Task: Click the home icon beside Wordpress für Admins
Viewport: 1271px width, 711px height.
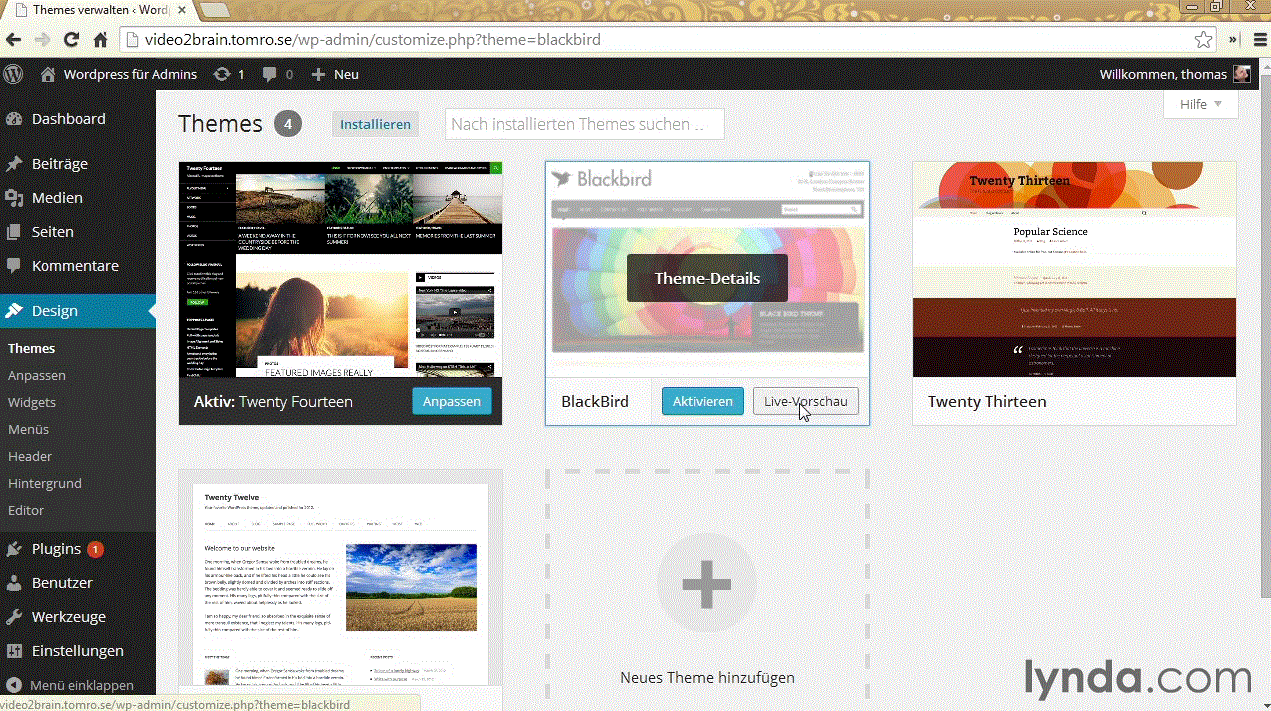Action: coord(48,74)
